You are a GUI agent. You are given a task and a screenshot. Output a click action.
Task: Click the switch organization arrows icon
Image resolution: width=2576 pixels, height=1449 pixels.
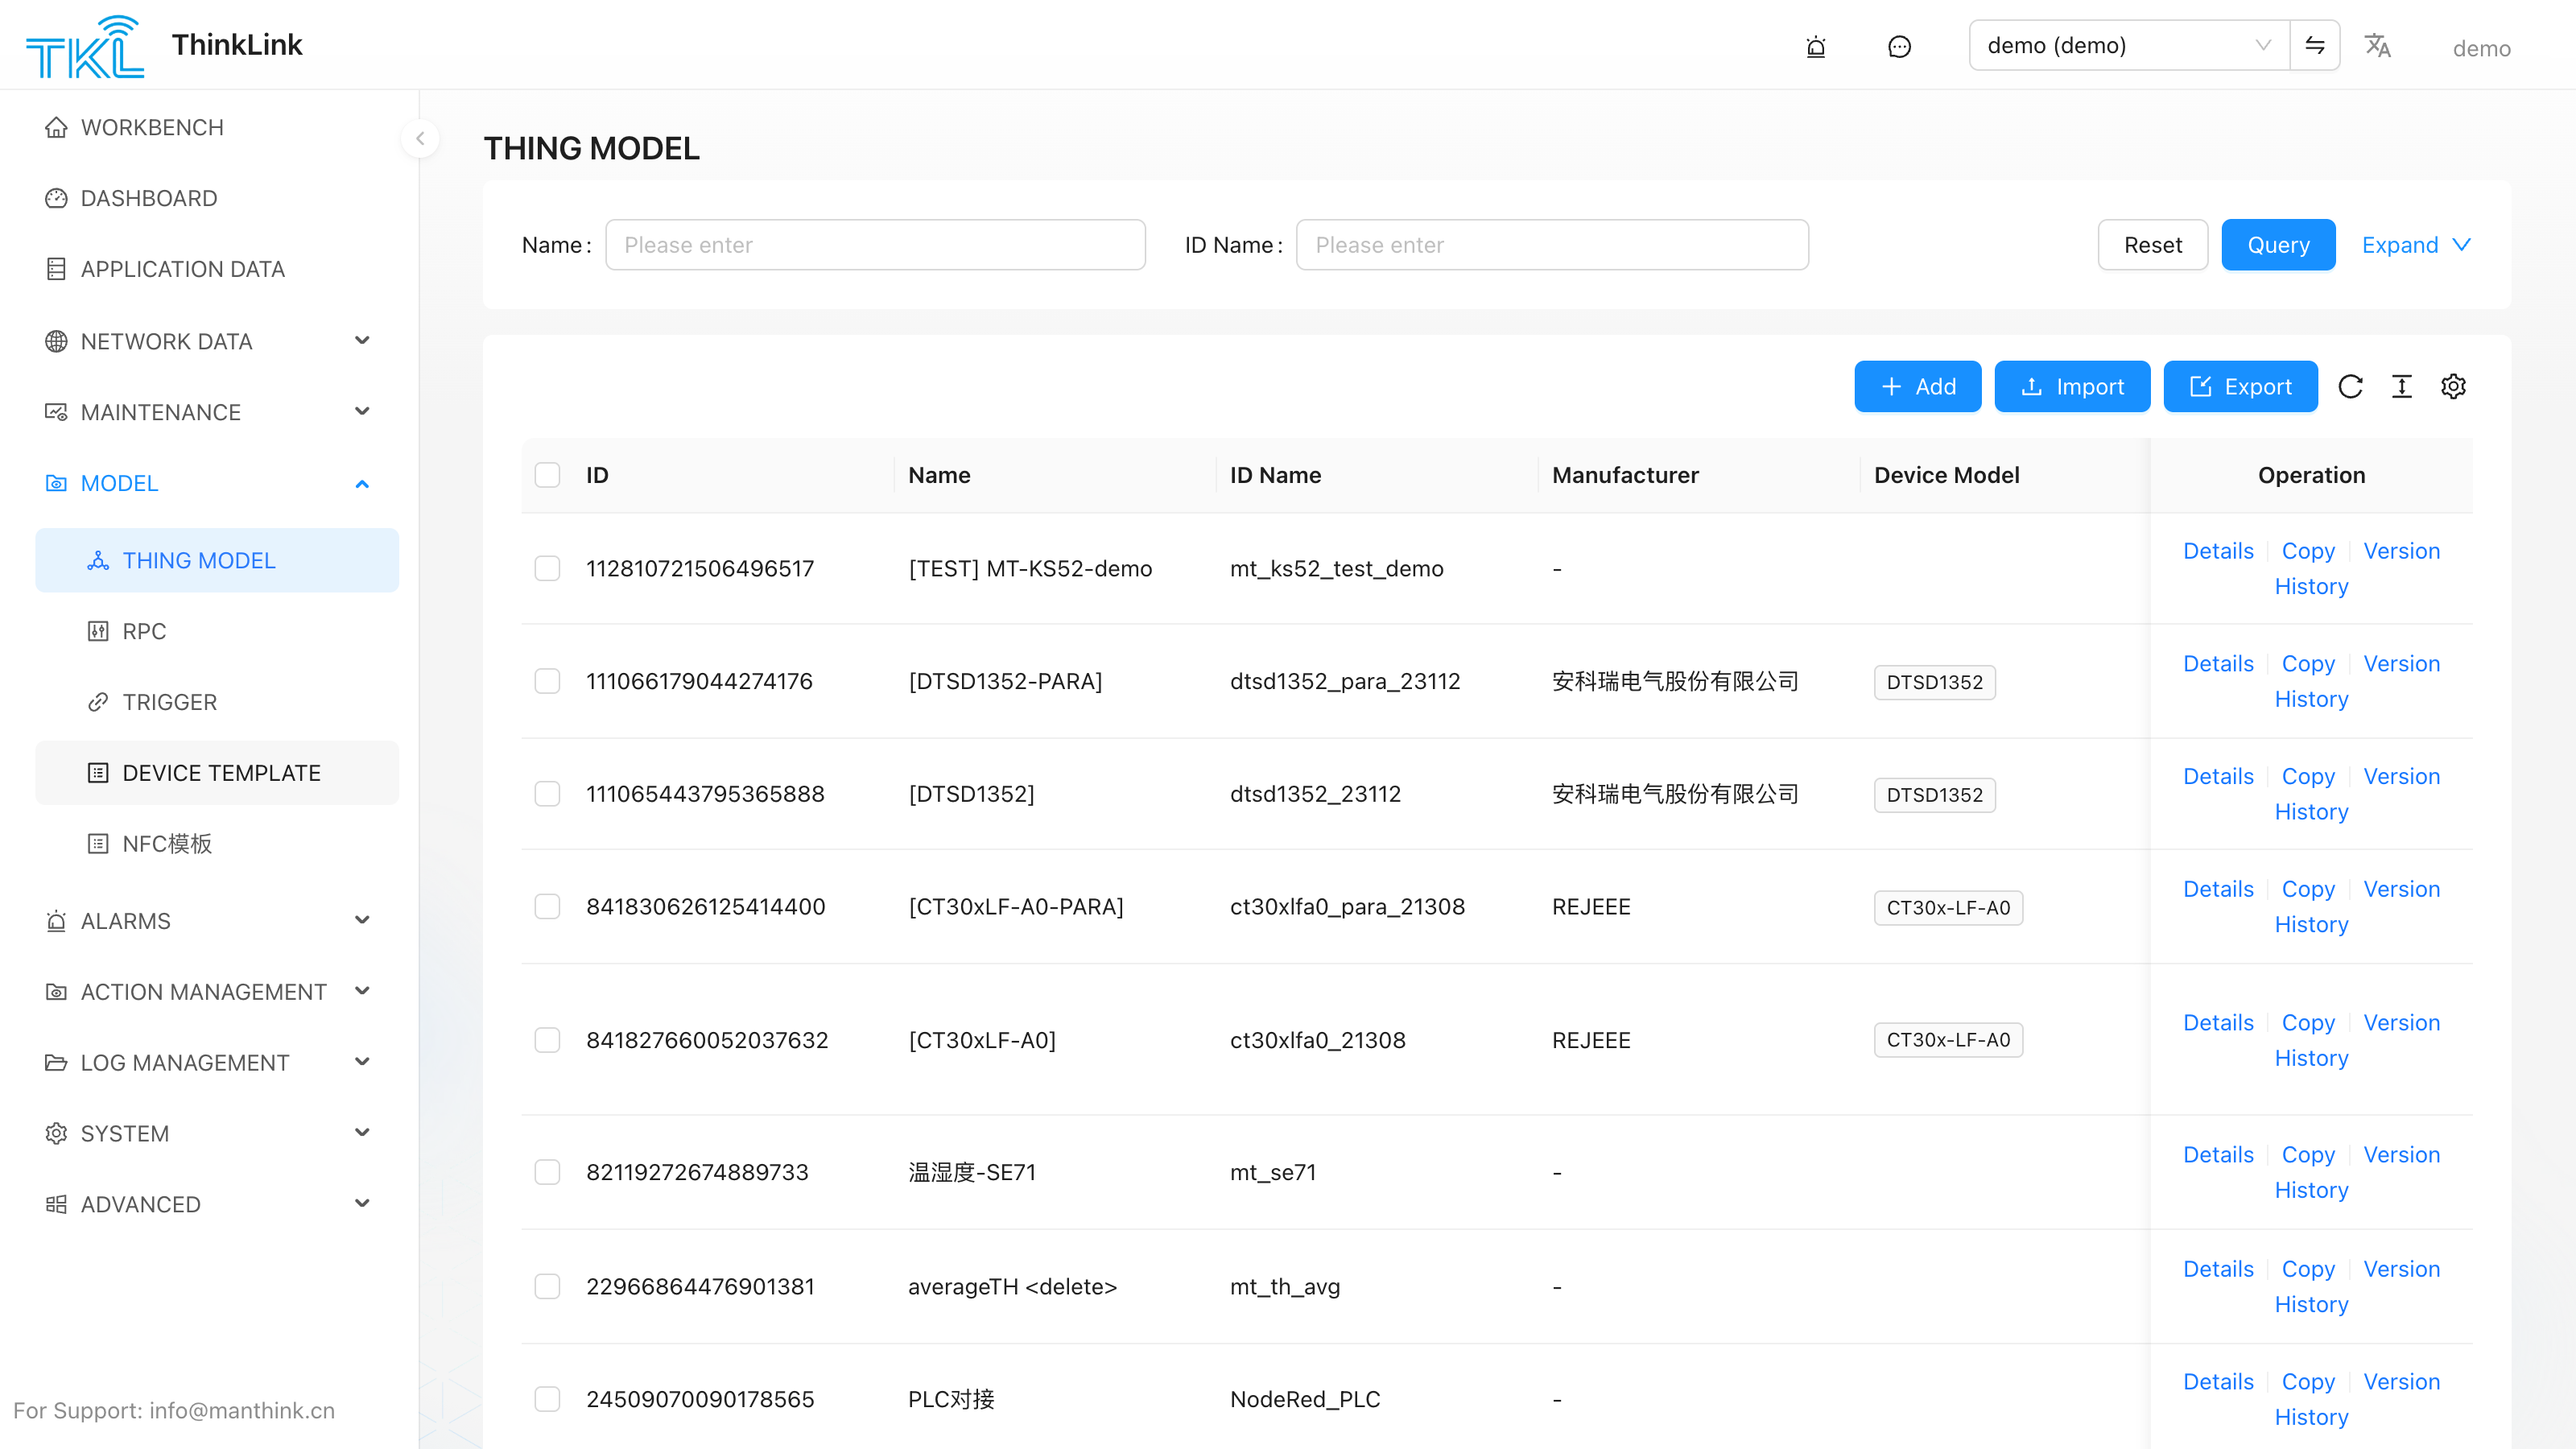tap(2315, 45)
